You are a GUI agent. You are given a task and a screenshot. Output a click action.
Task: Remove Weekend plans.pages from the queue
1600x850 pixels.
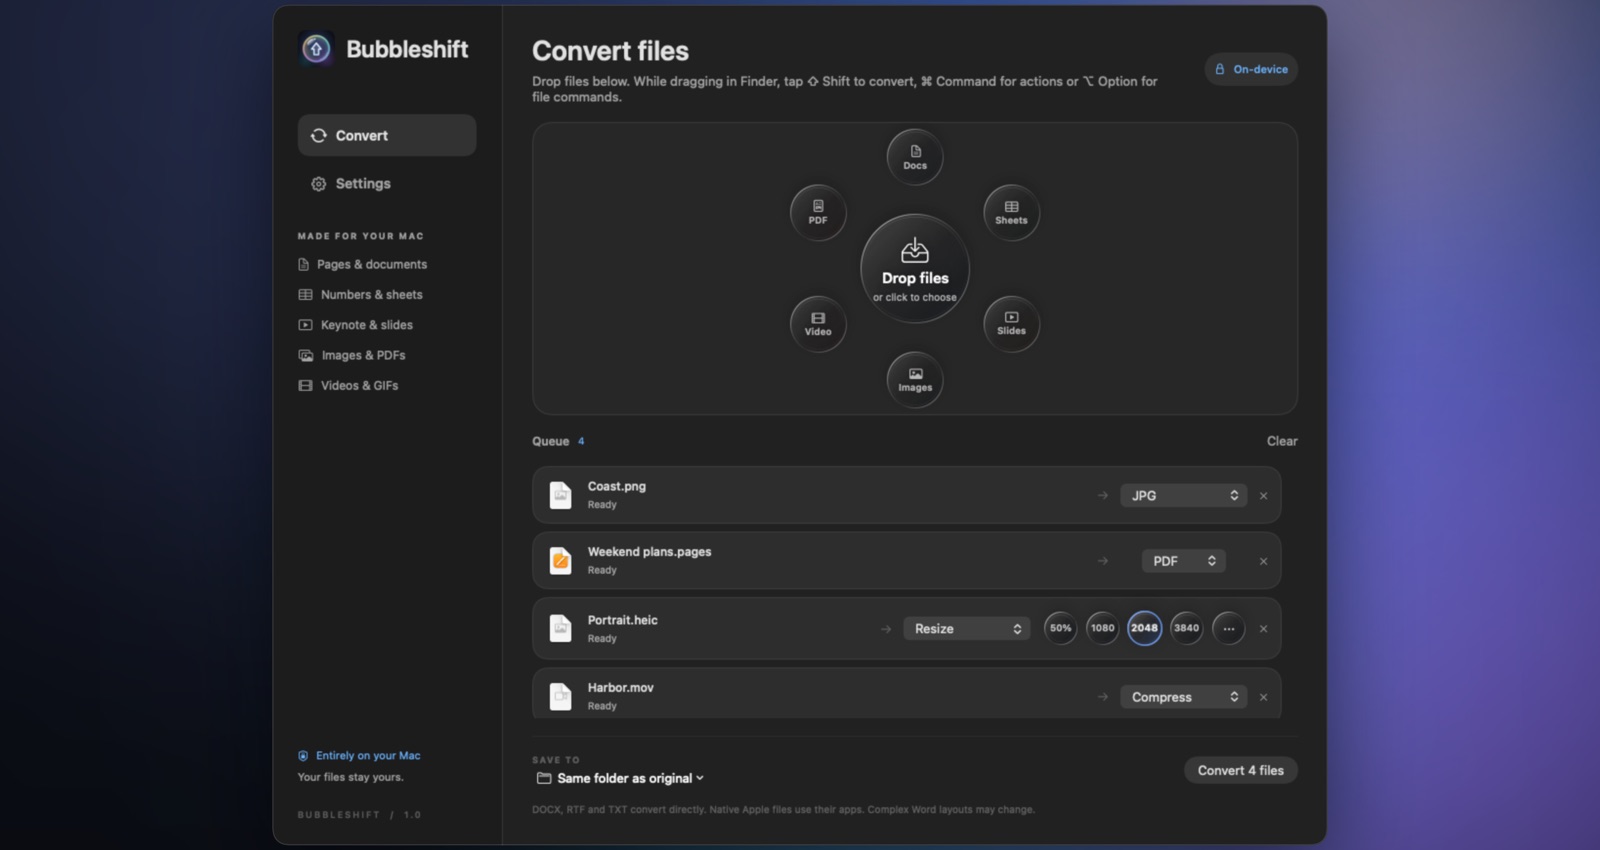point(1263,561)
